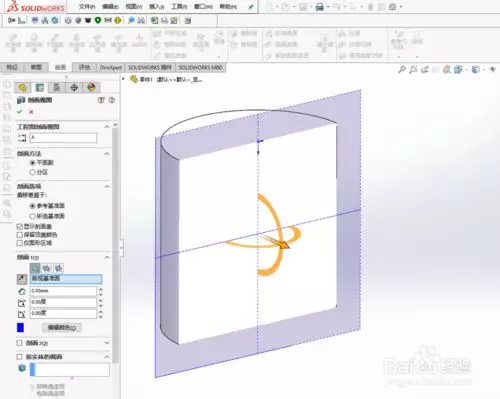Open the 窗口 (Window) menu
Viewport: 500px width, 399px height.
[x=203, y=6]
